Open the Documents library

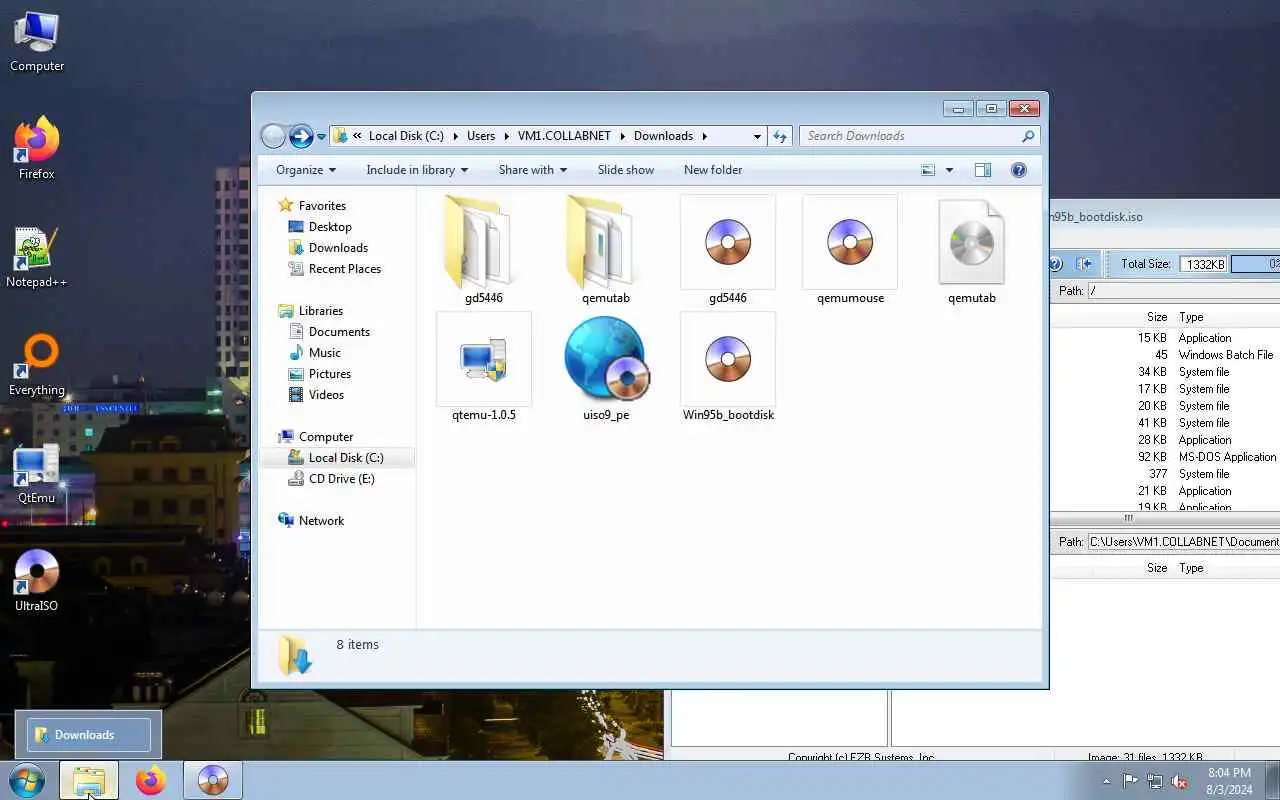(x=339, y=332)
